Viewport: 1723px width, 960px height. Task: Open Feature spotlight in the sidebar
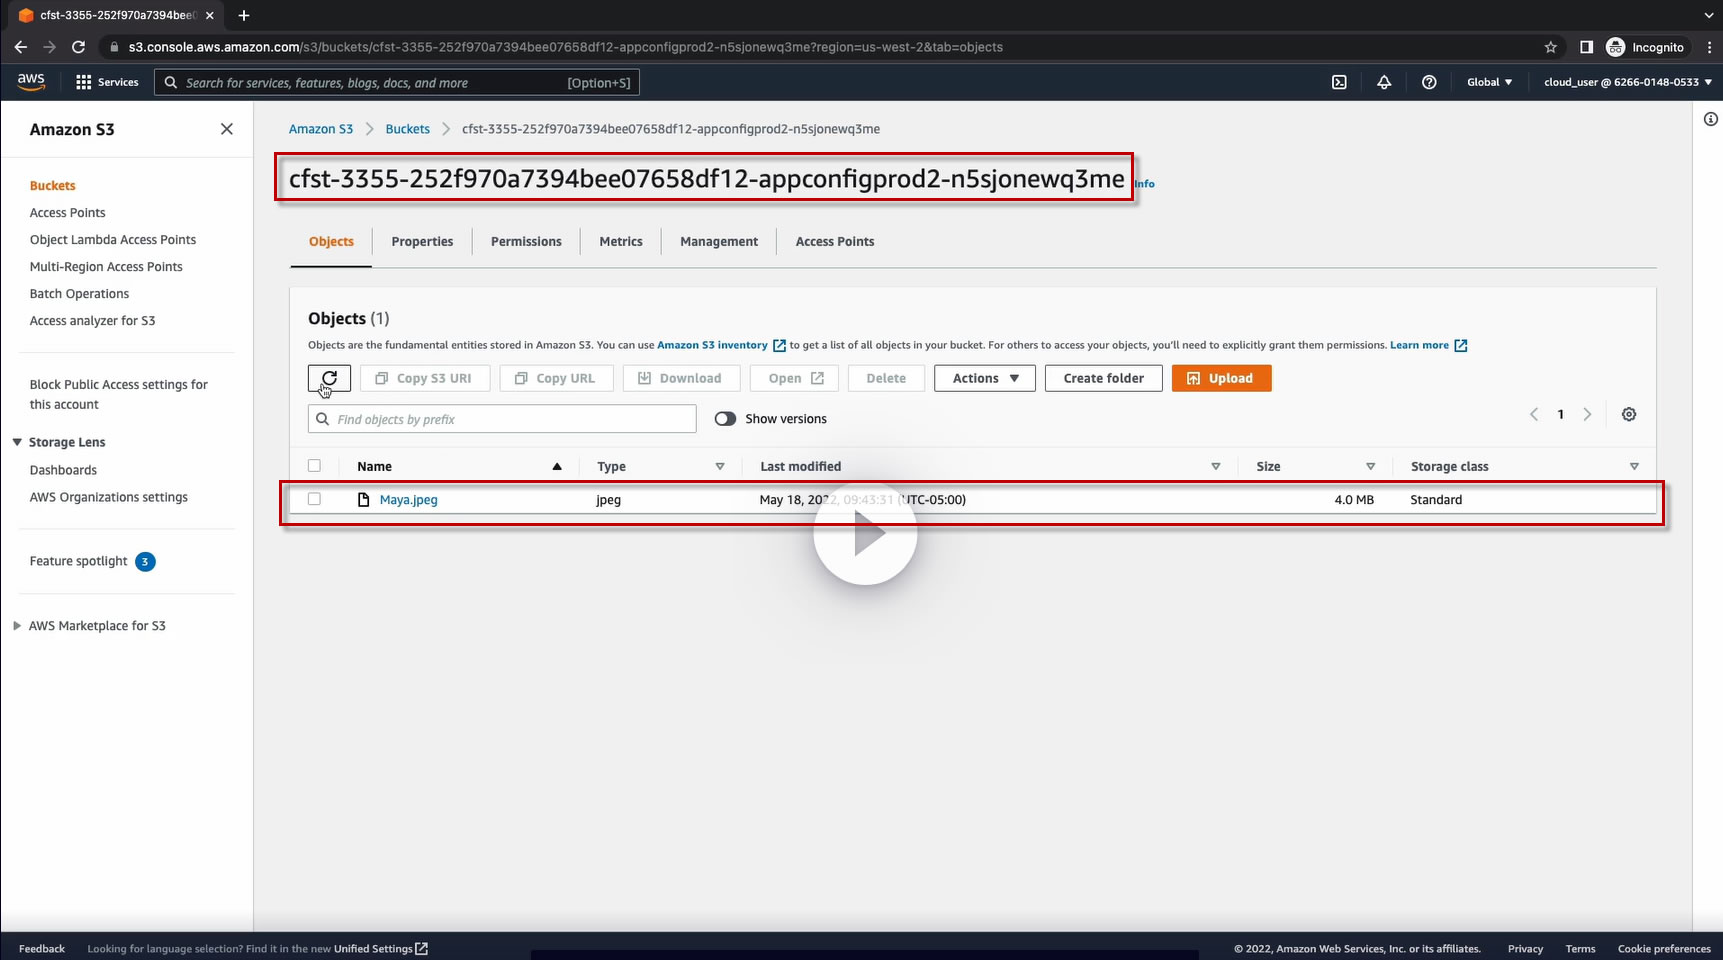coord(79,562)
